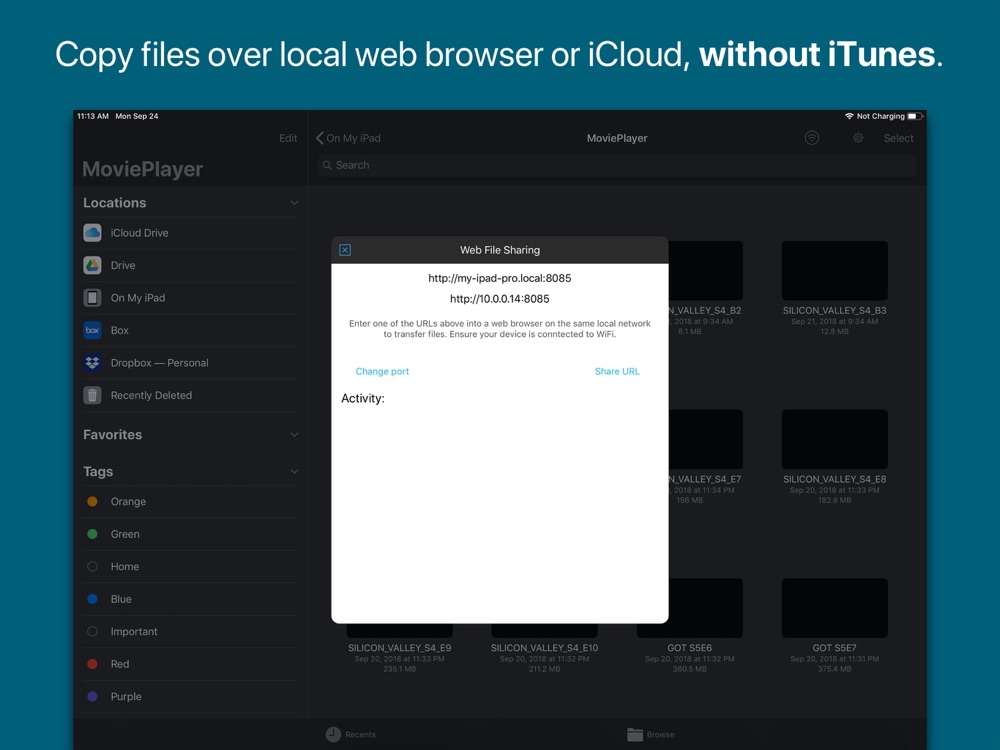Image resolution: width=1000 pixels, height=750 pixels.
Task: Click the Share URL link
Action: pos(617,371)
